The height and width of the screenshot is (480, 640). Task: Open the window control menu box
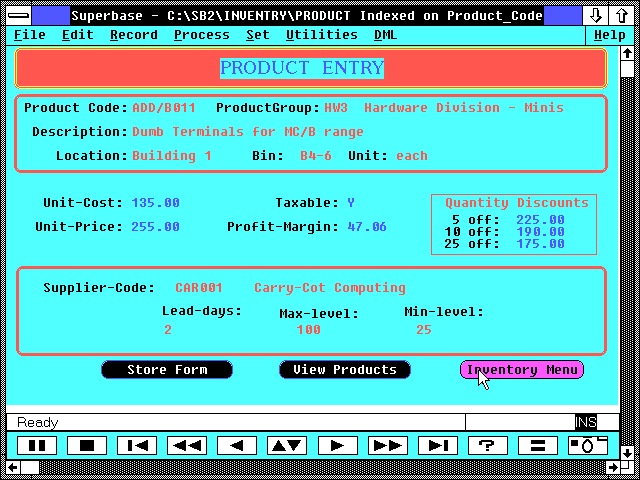pyautogui.click(x=18, y=16)
